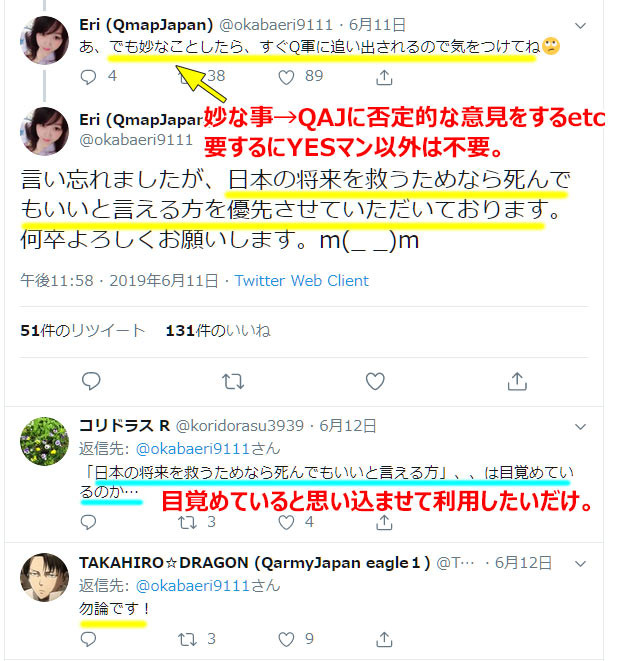Share the first Eri tweet
The width and height of the screenshot is (628, 661).
384,77
